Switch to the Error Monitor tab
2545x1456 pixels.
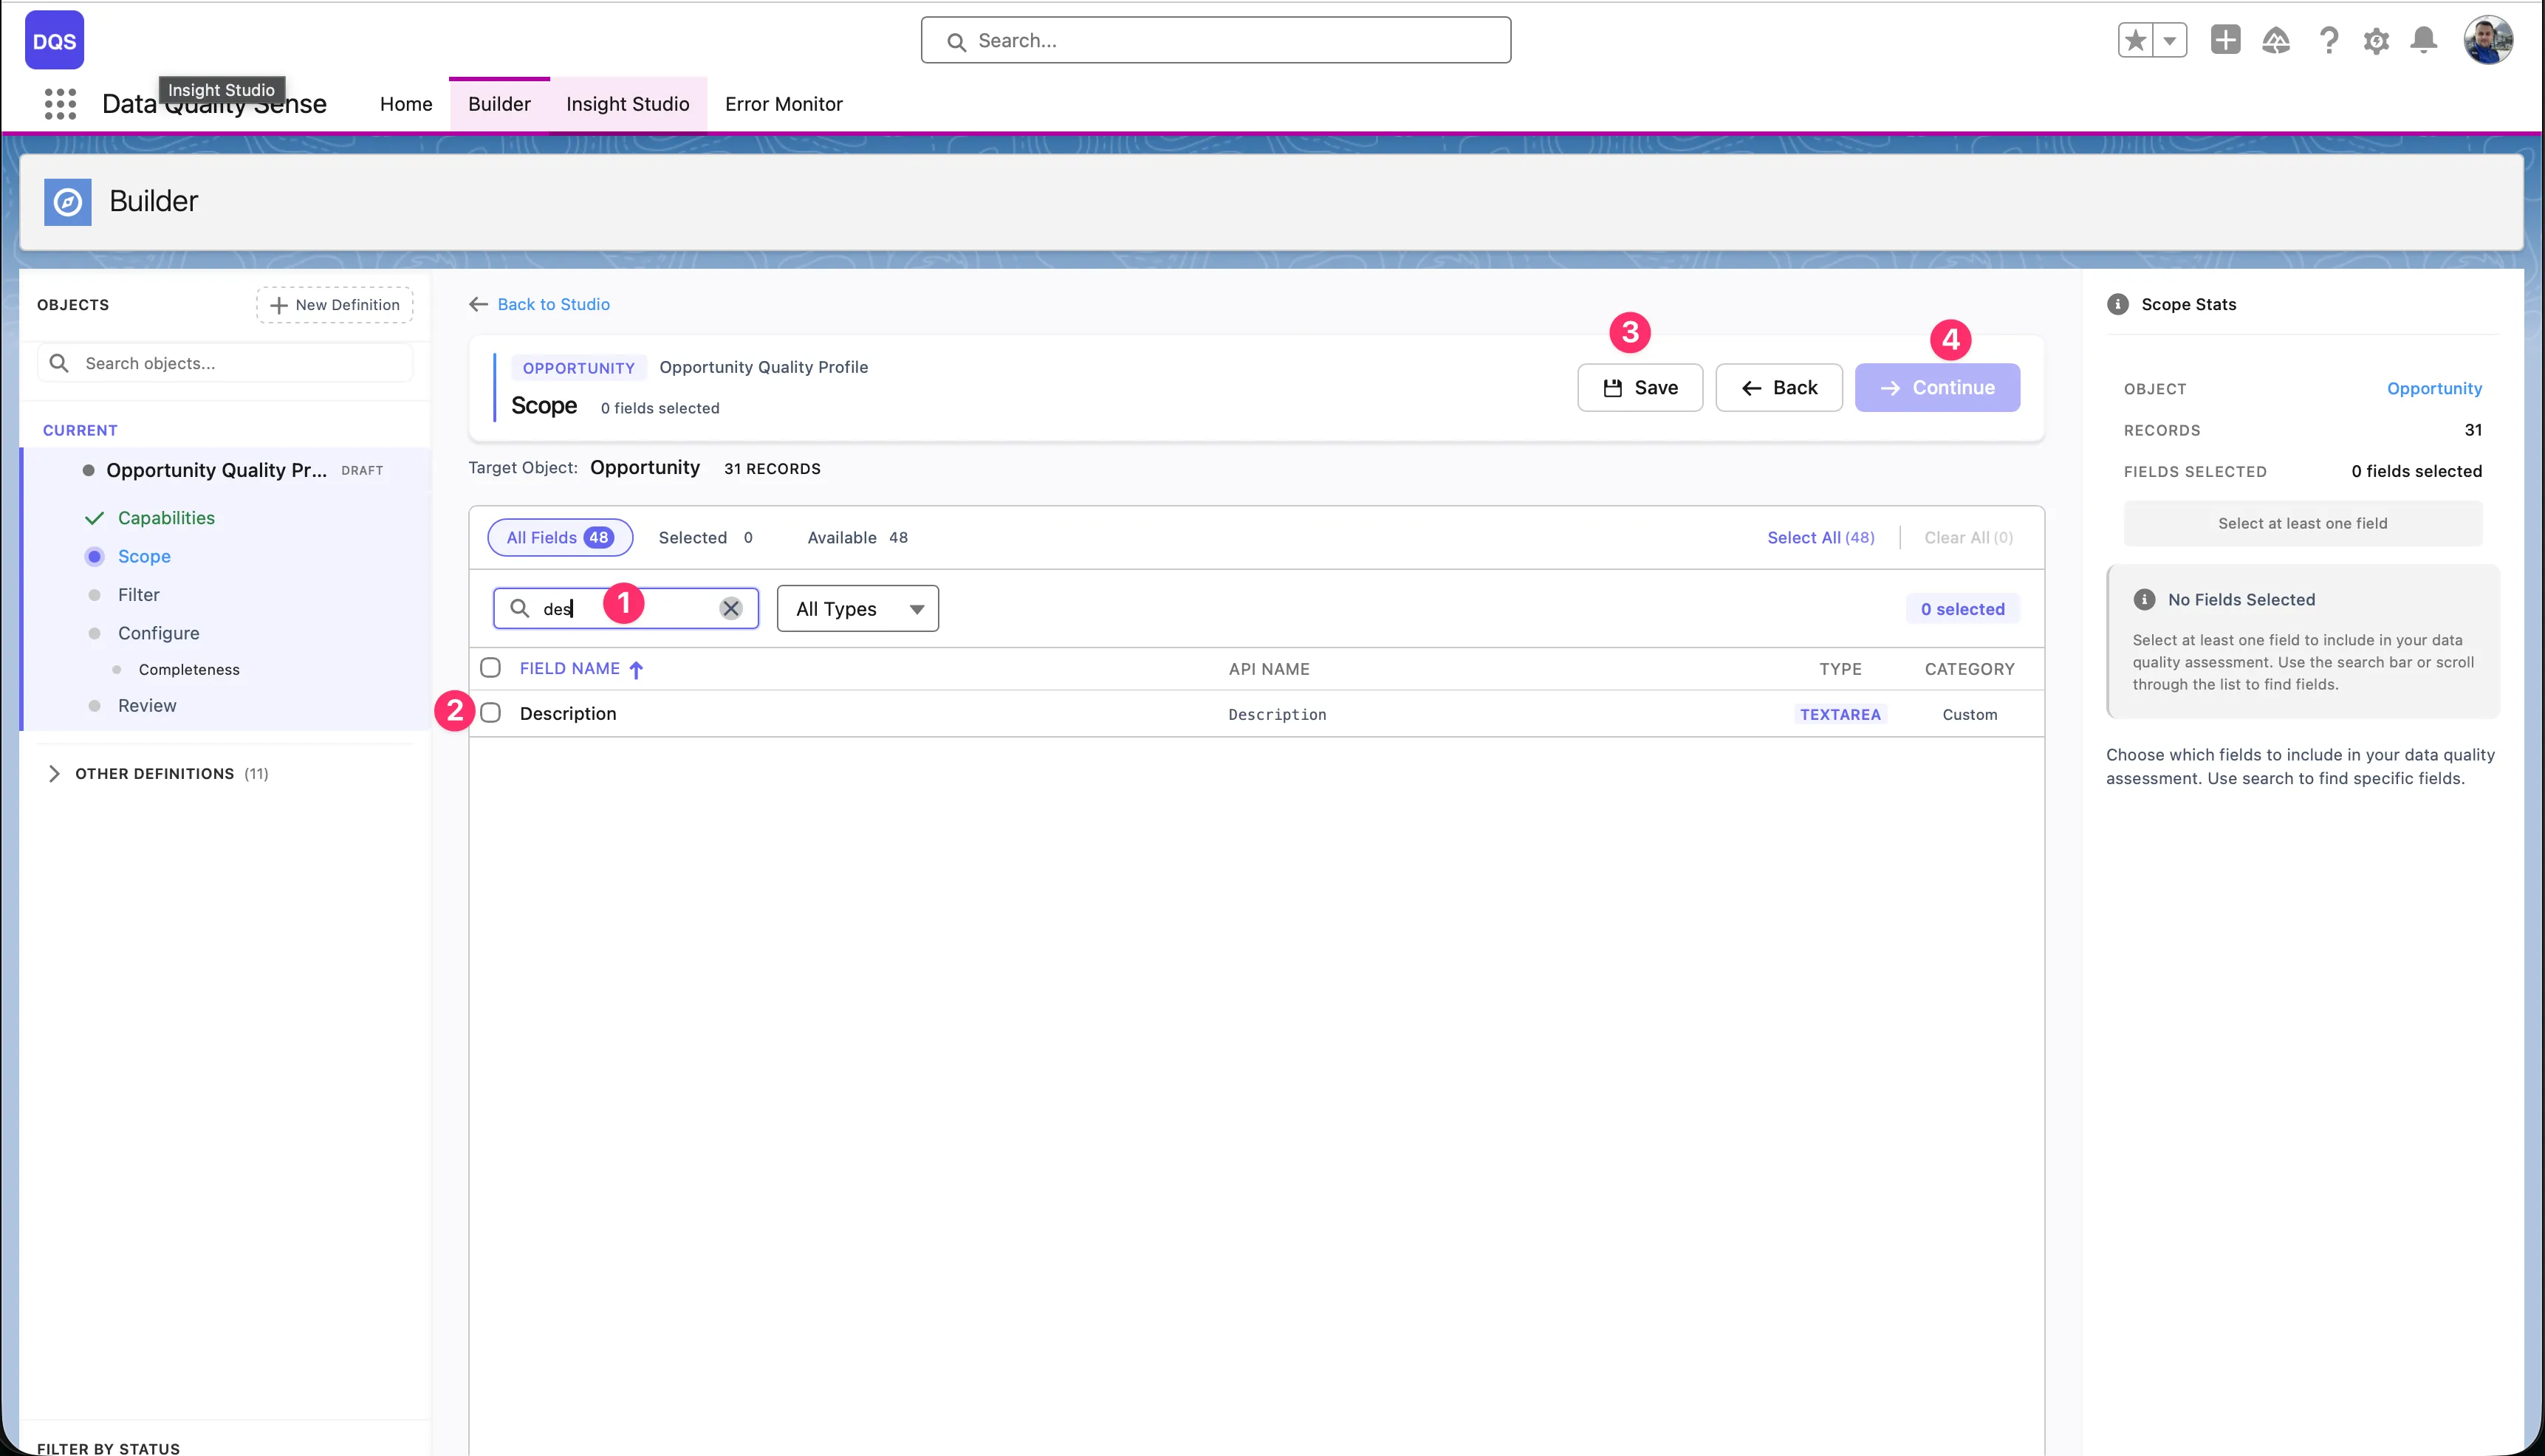pyautogui.click(x=784, y=104)
